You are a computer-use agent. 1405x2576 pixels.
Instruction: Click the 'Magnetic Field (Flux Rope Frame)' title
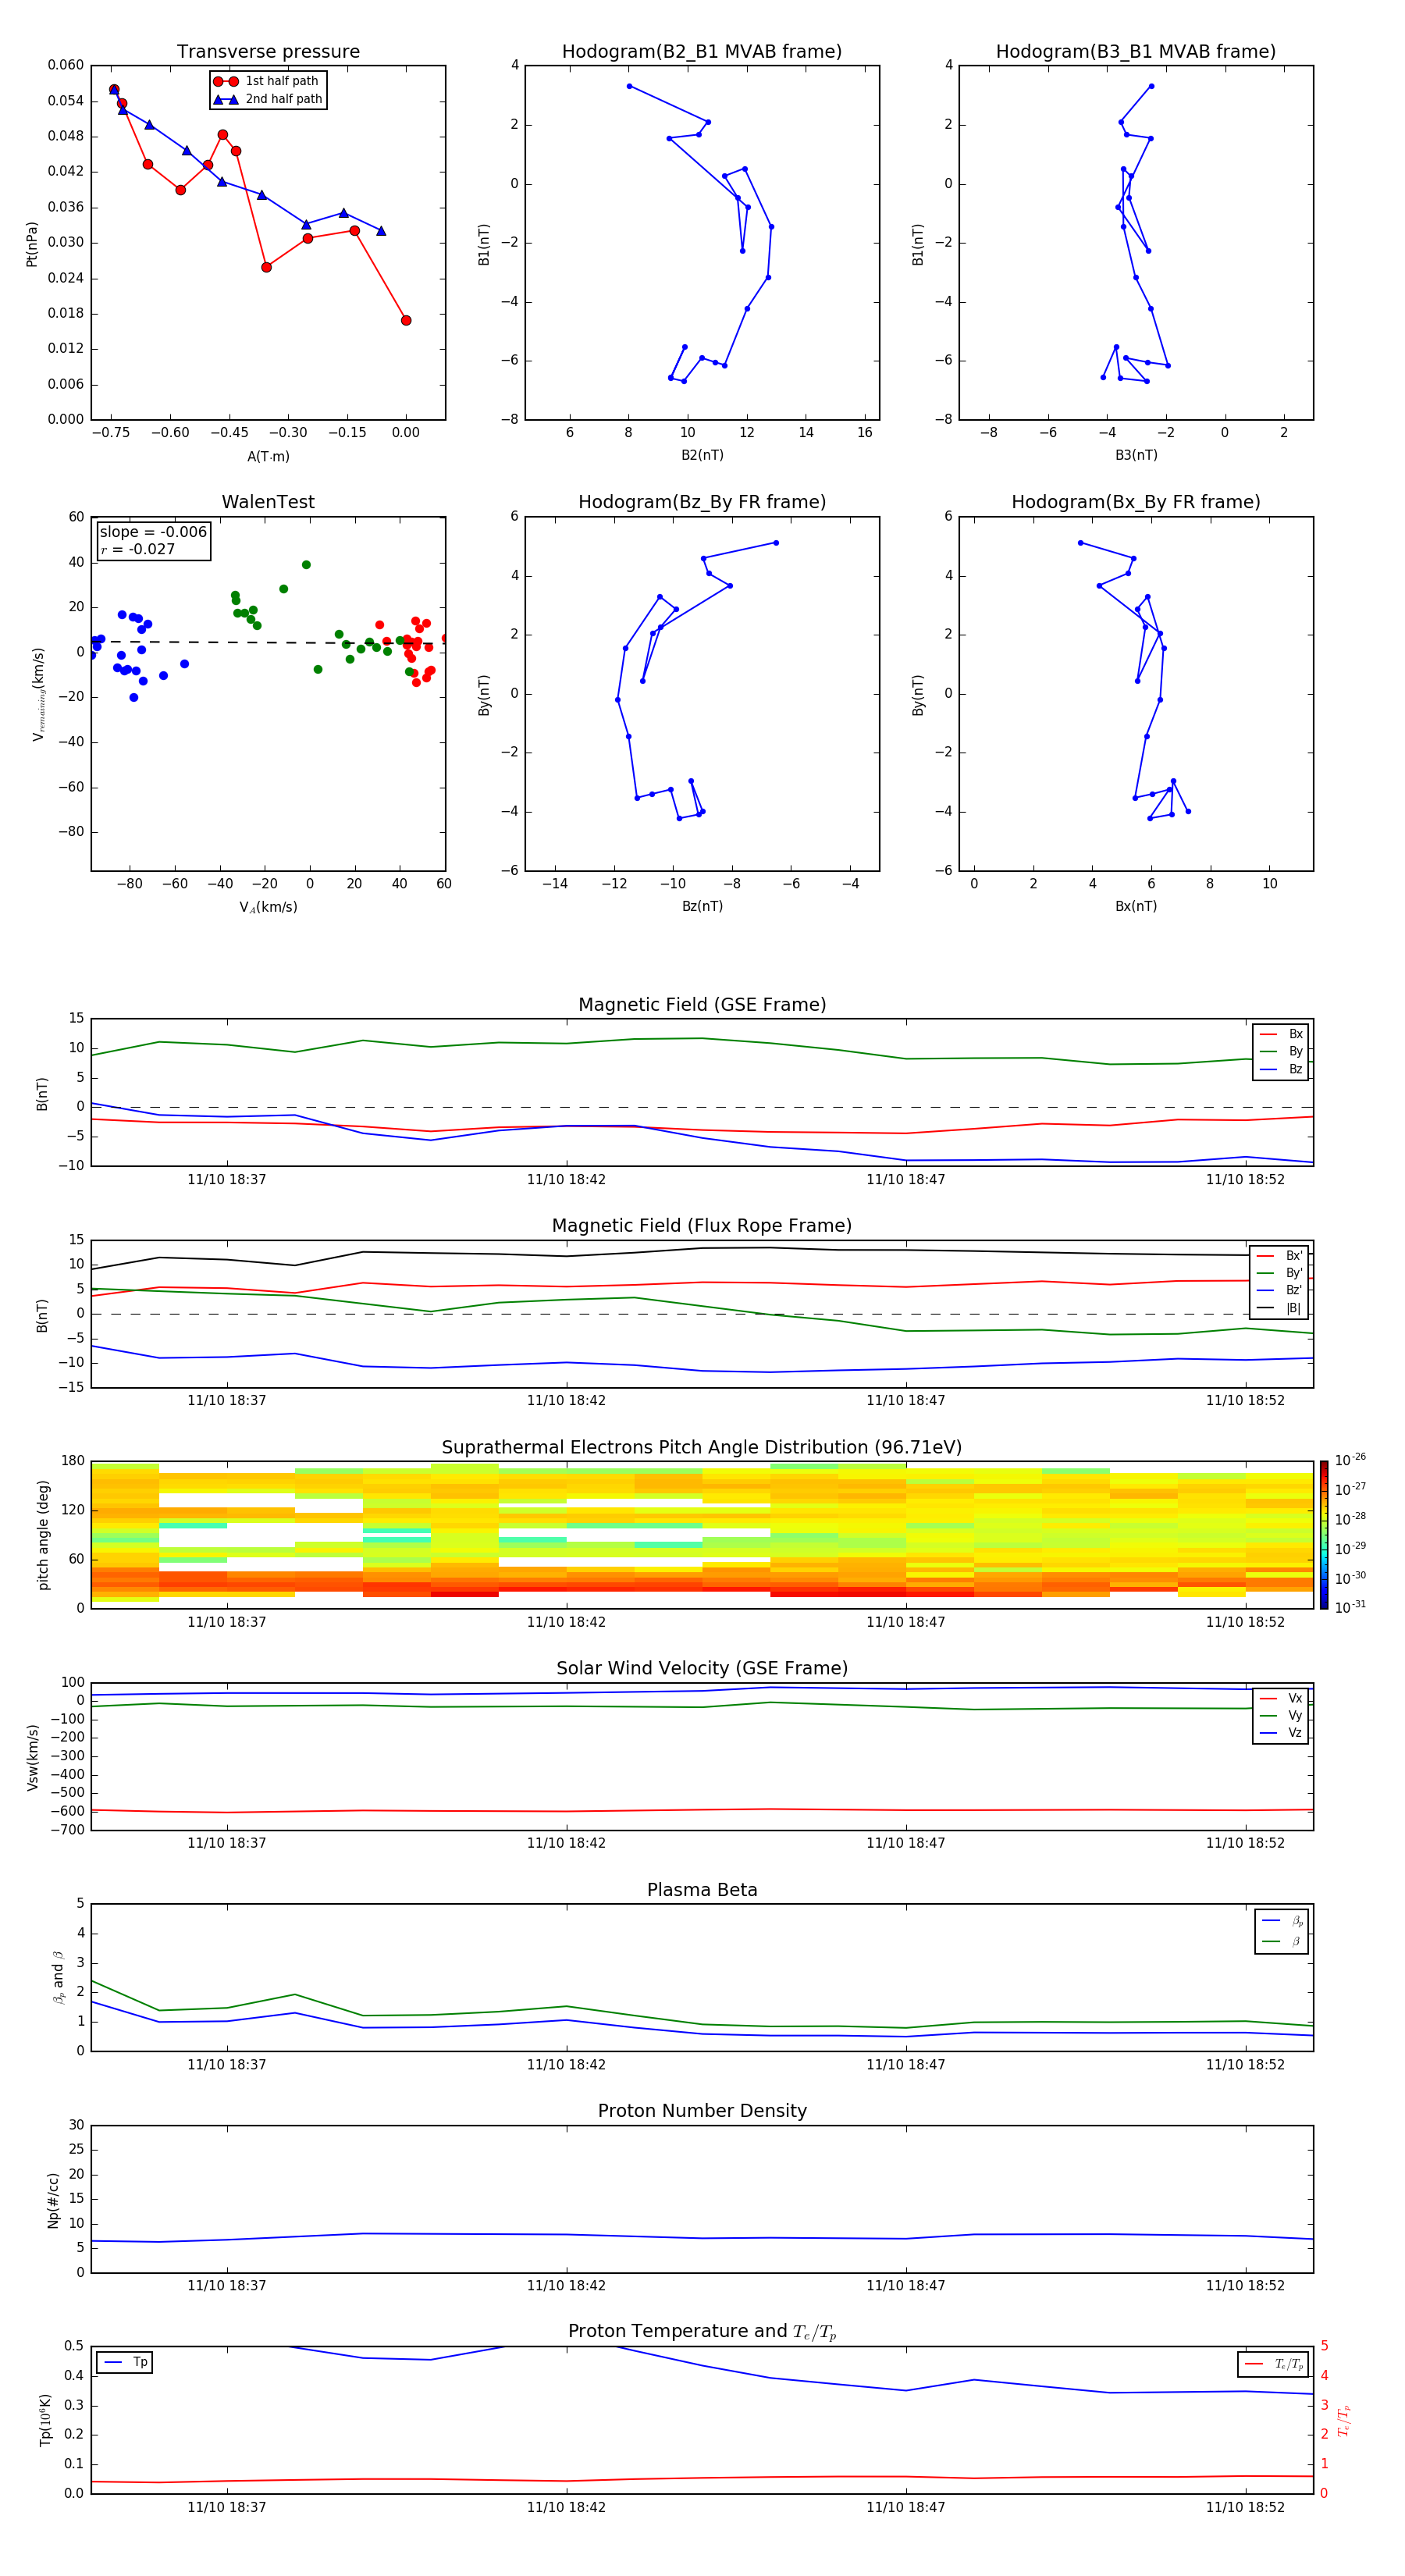[702, 1225]
